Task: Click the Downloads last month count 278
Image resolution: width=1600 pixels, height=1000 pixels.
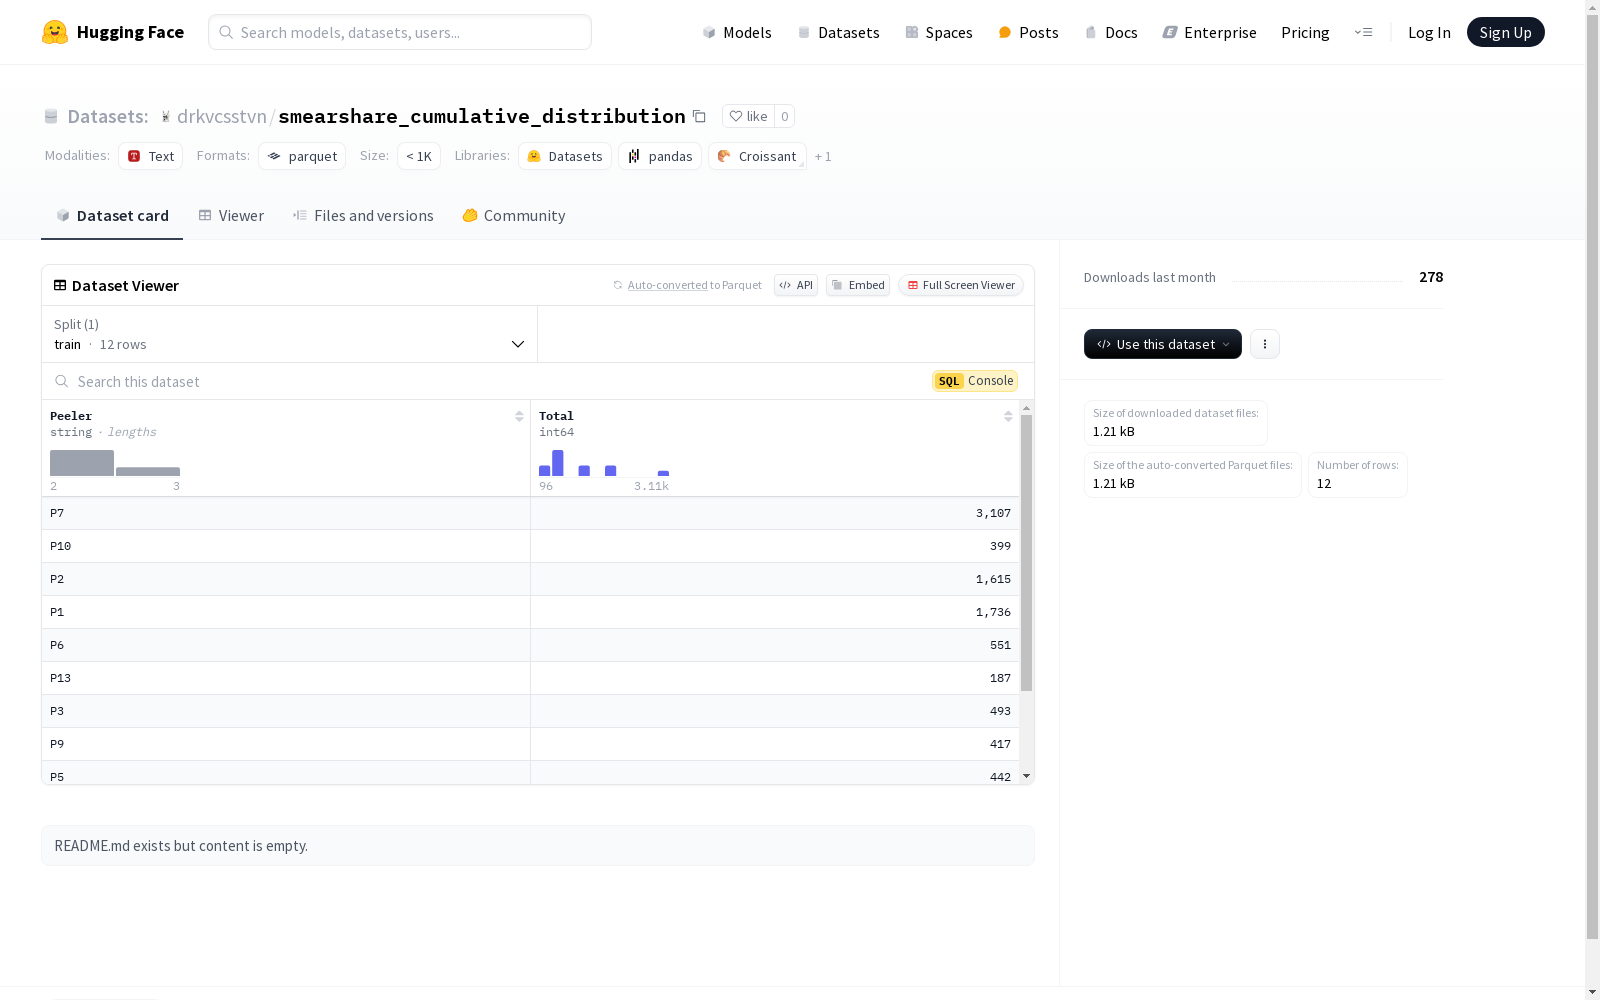Action: coord(1431,277)
